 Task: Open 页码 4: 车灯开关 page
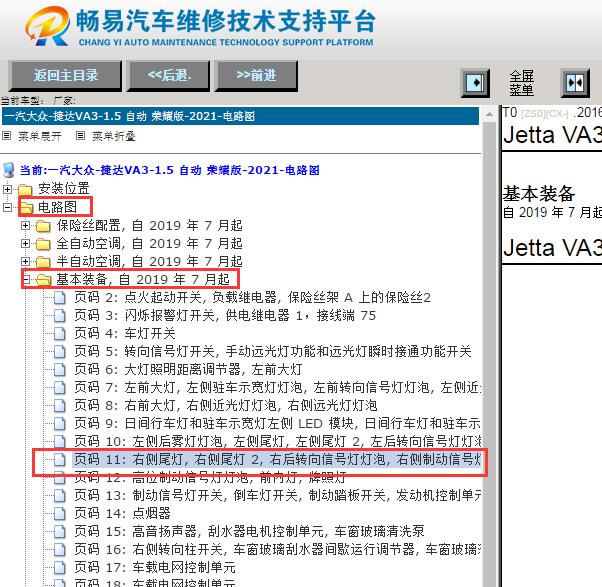(125, 333)
